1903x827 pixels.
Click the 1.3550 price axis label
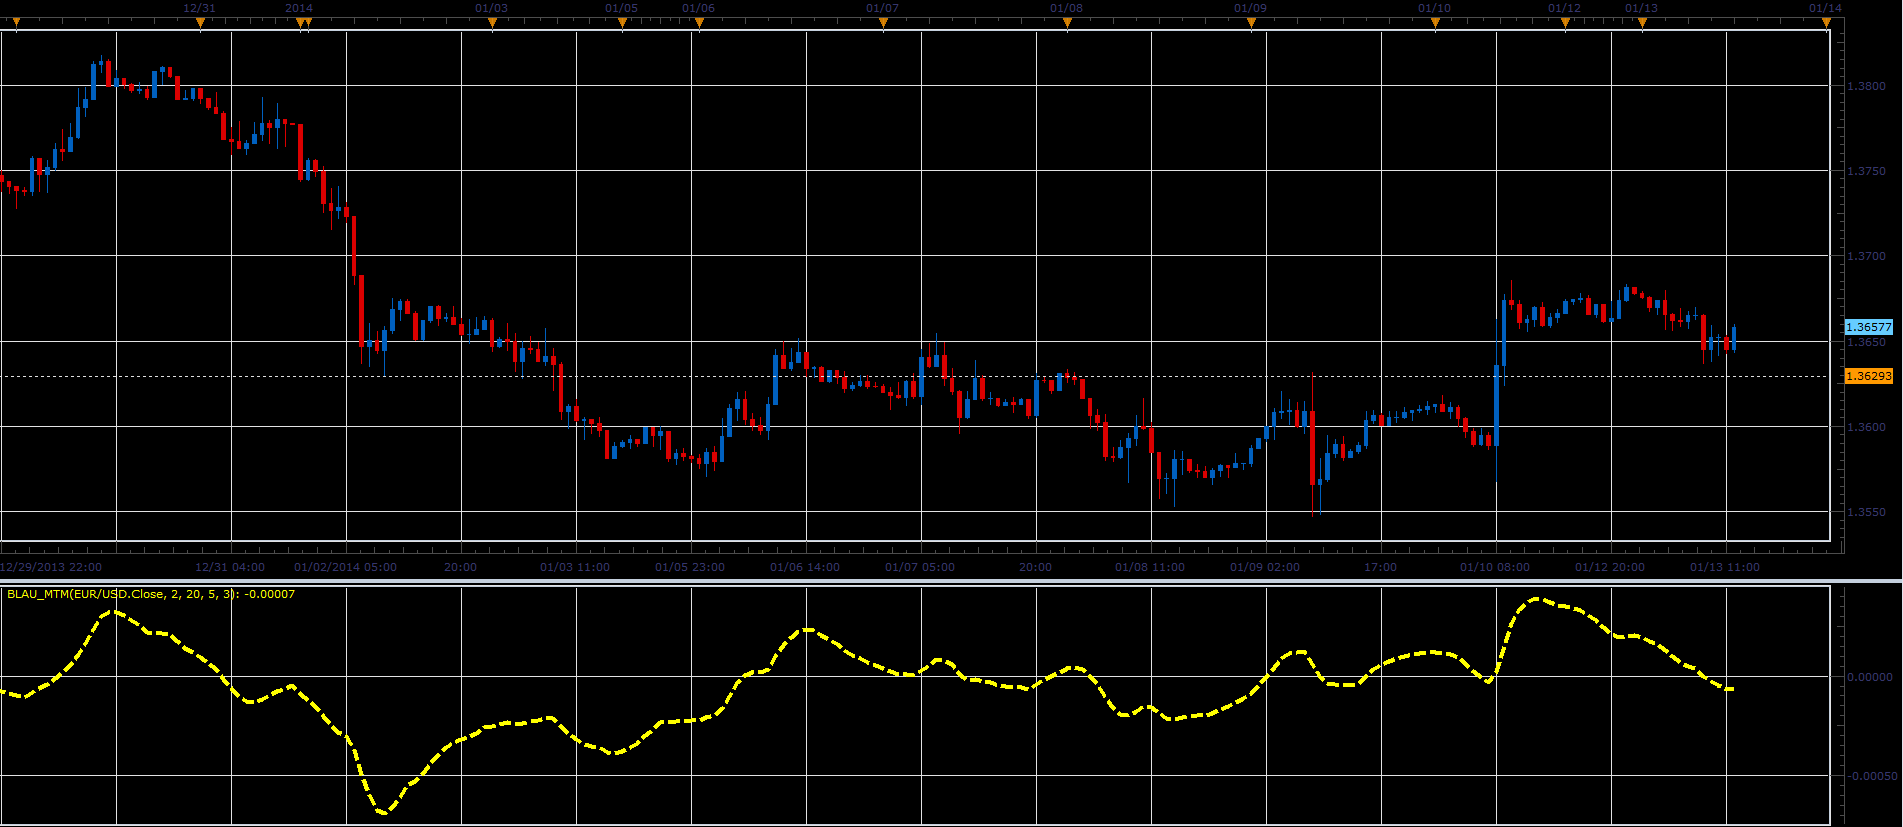pos(1866,512)
